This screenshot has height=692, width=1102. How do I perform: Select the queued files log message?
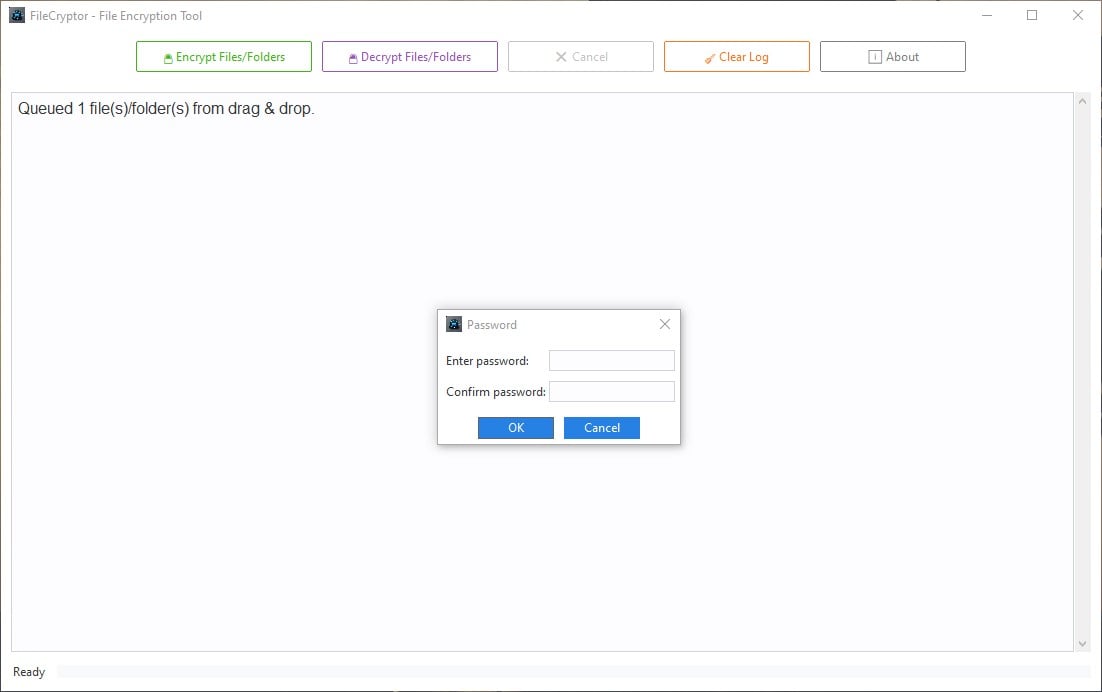164,108
